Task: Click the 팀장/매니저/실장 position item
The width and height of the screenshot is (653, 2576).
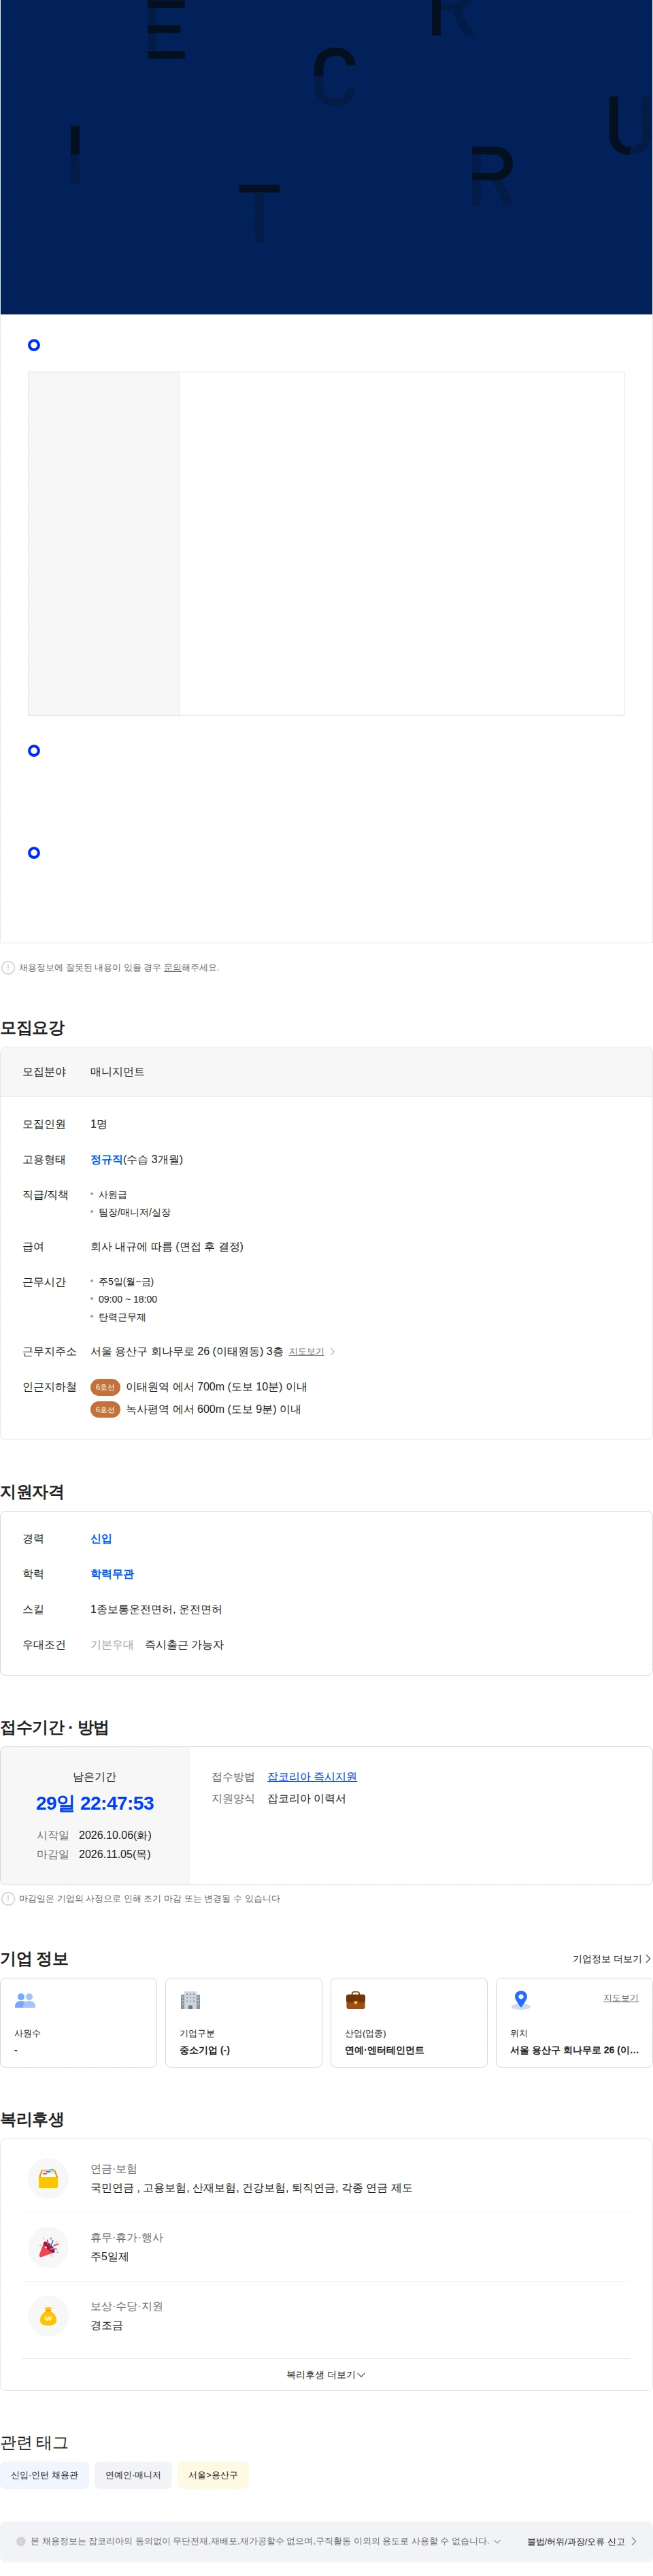Action: [134, 1212]
